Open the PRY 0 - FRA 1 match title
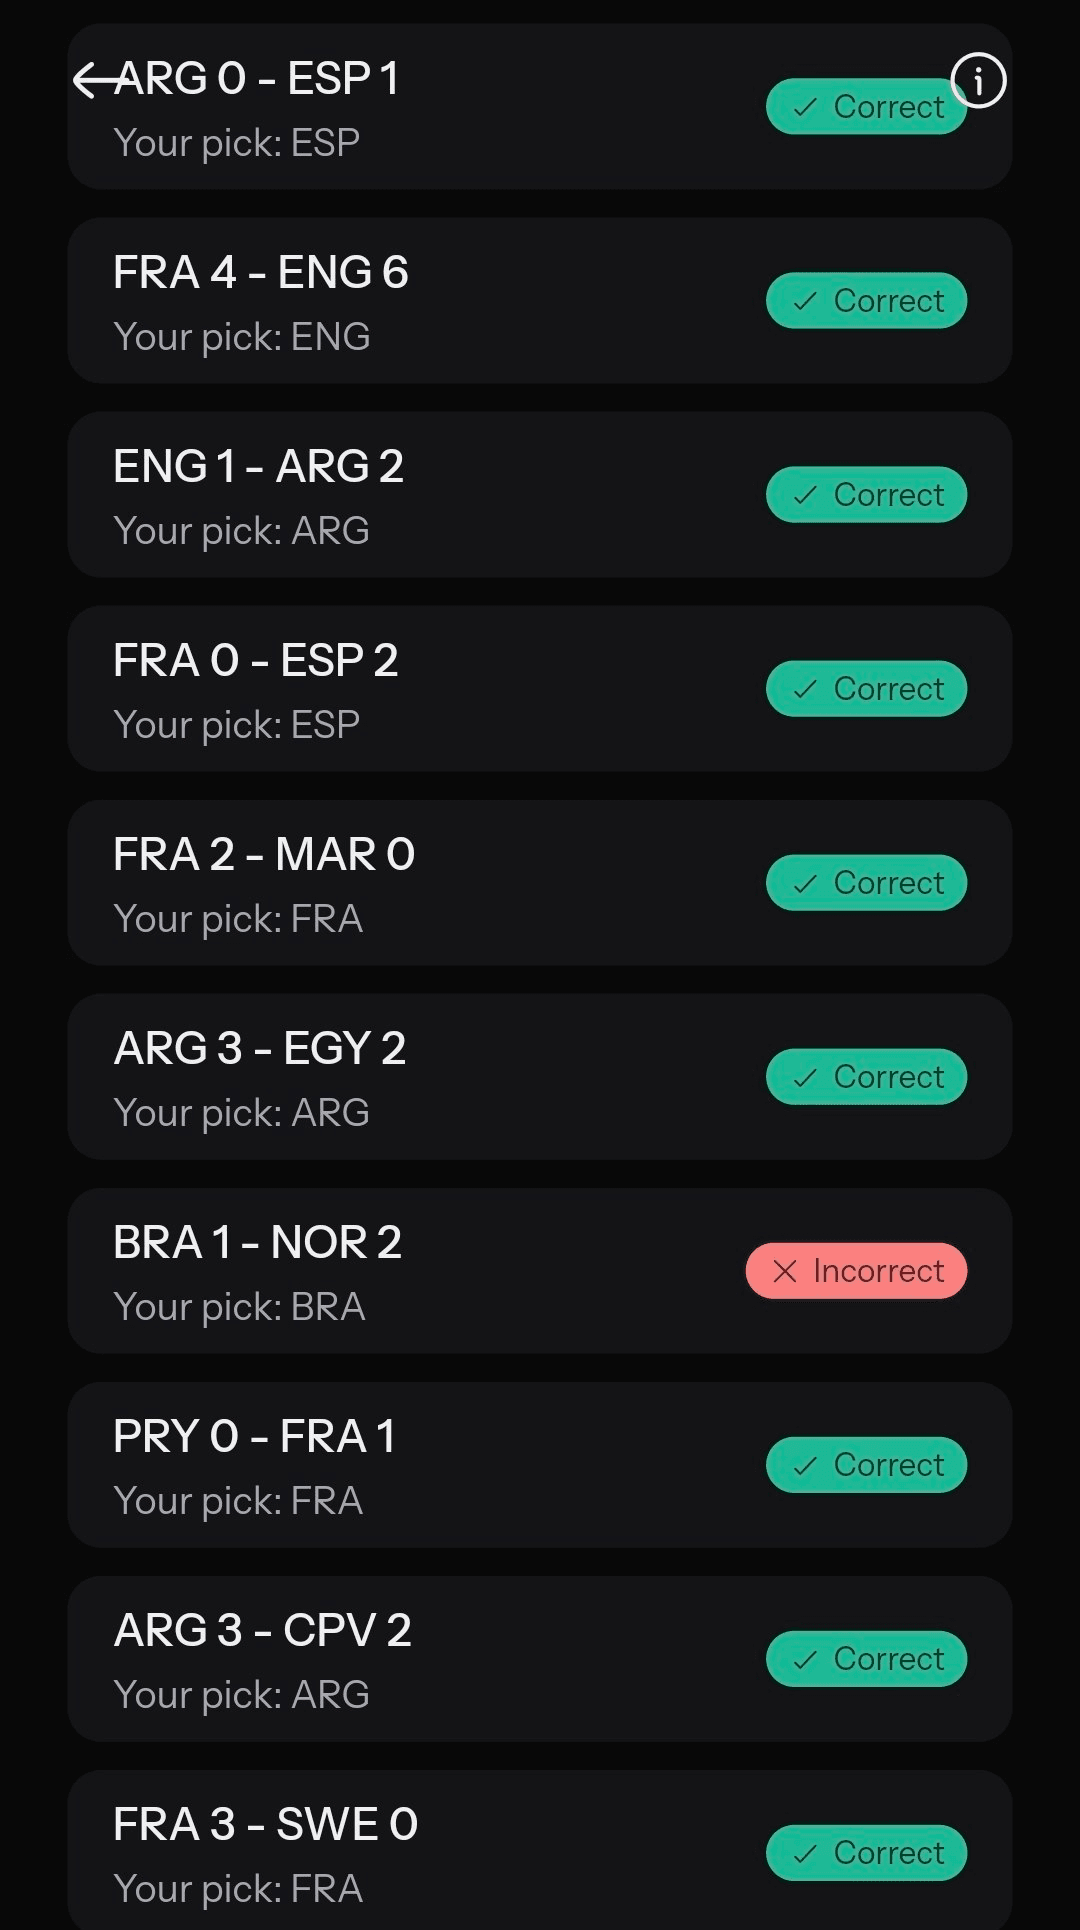The width and height of the screenshot is (1080, 1930). 255,1436
